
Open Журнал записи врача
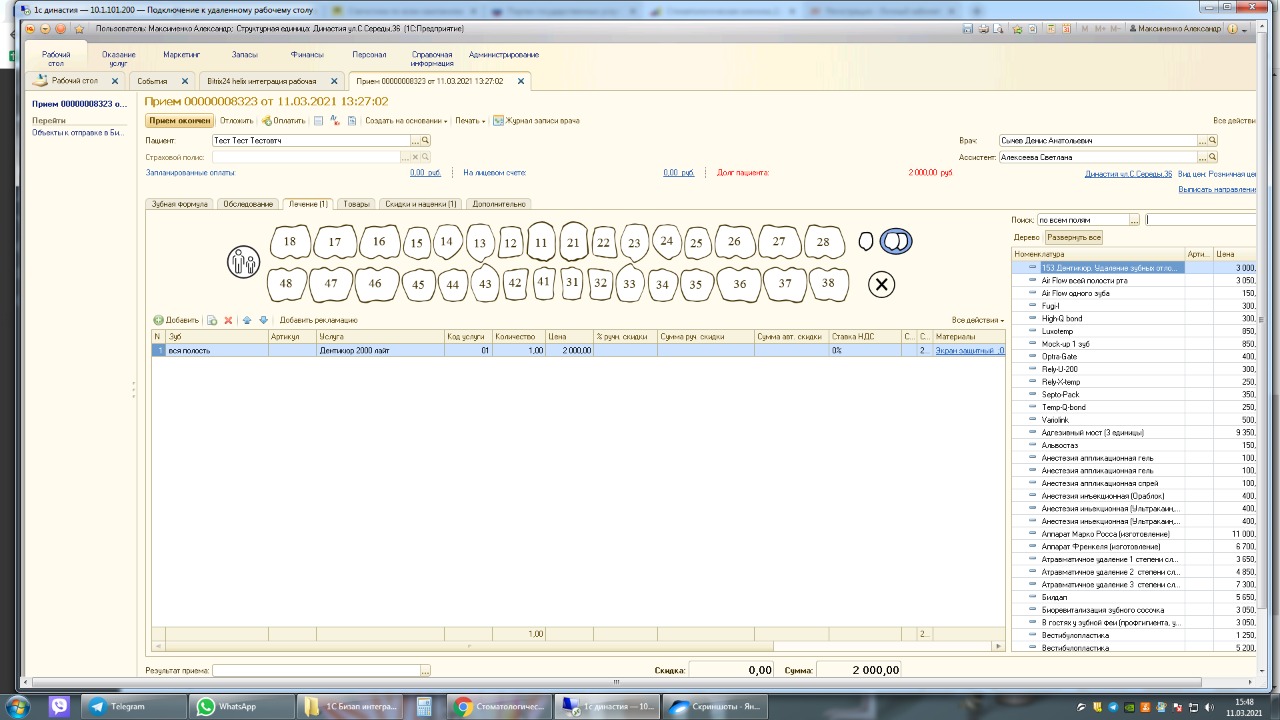click(536, 121)
